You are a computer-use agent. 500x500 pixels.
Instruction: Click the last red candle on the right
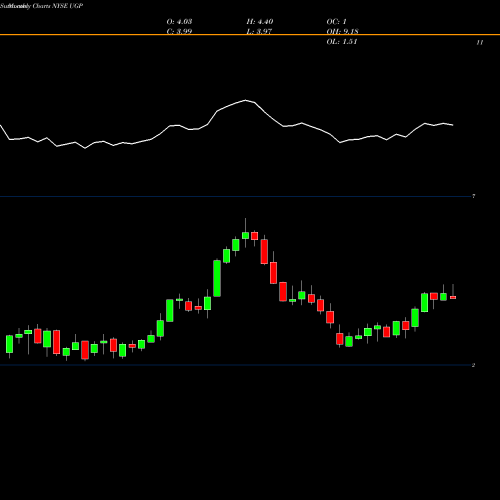(x=453, y=297)
